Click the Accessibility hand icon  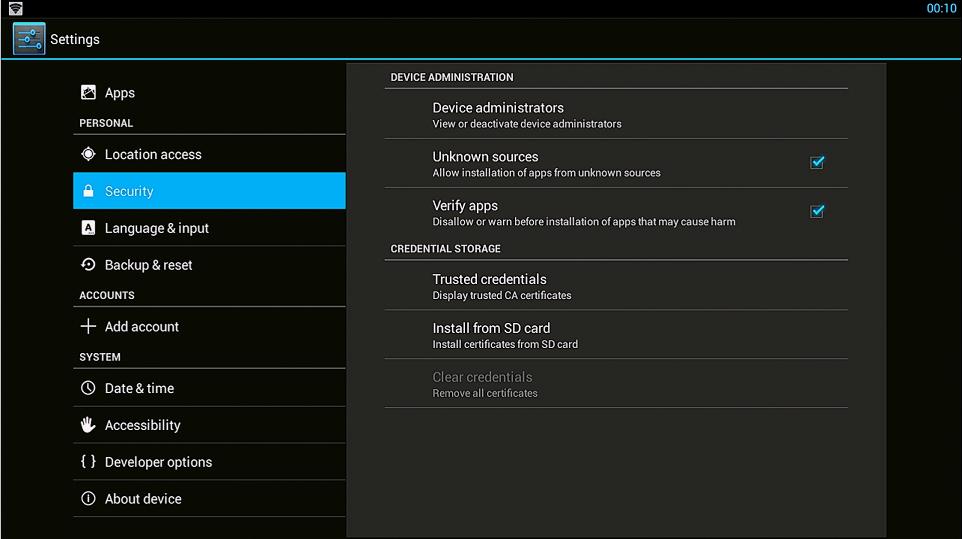coord(88,424)
